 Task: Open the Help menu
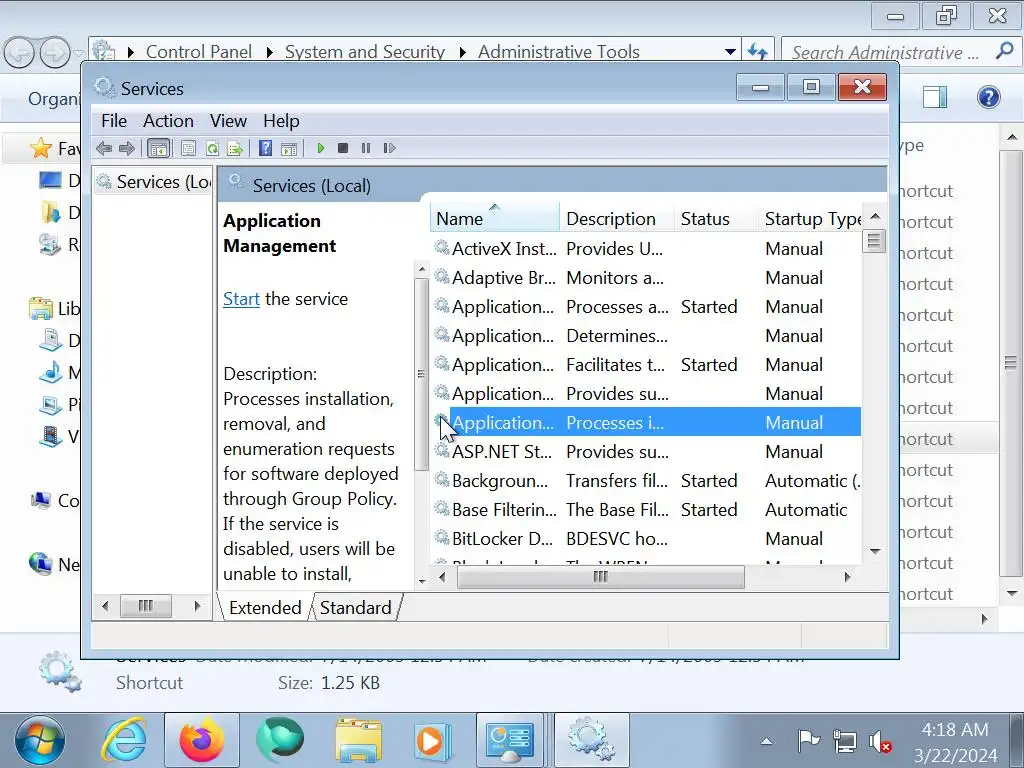(x=281, y=121)
